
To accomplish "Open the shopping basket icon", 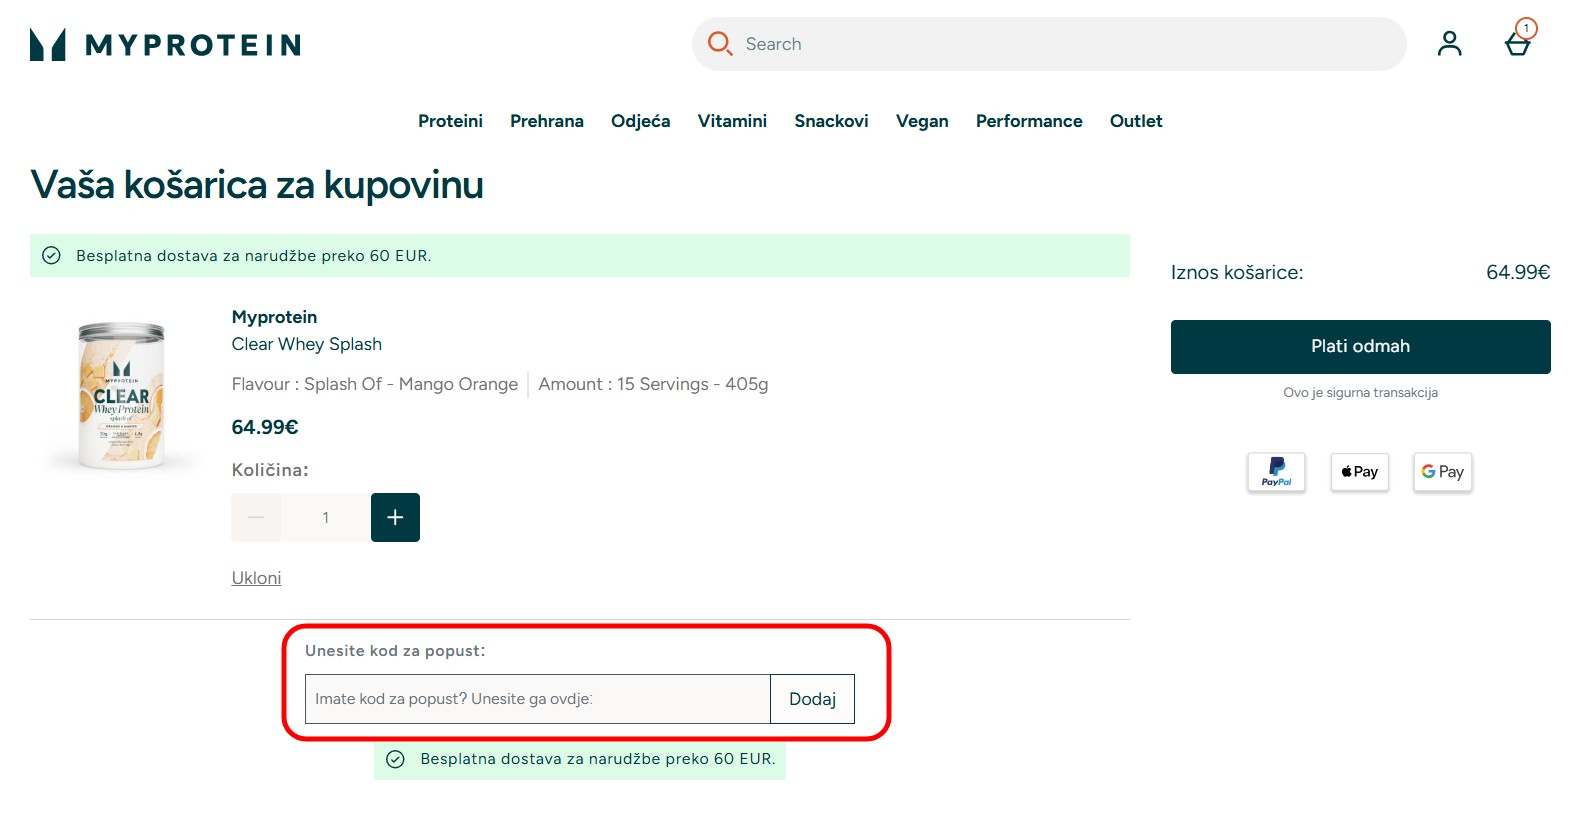I will [x=1518, y=44].
